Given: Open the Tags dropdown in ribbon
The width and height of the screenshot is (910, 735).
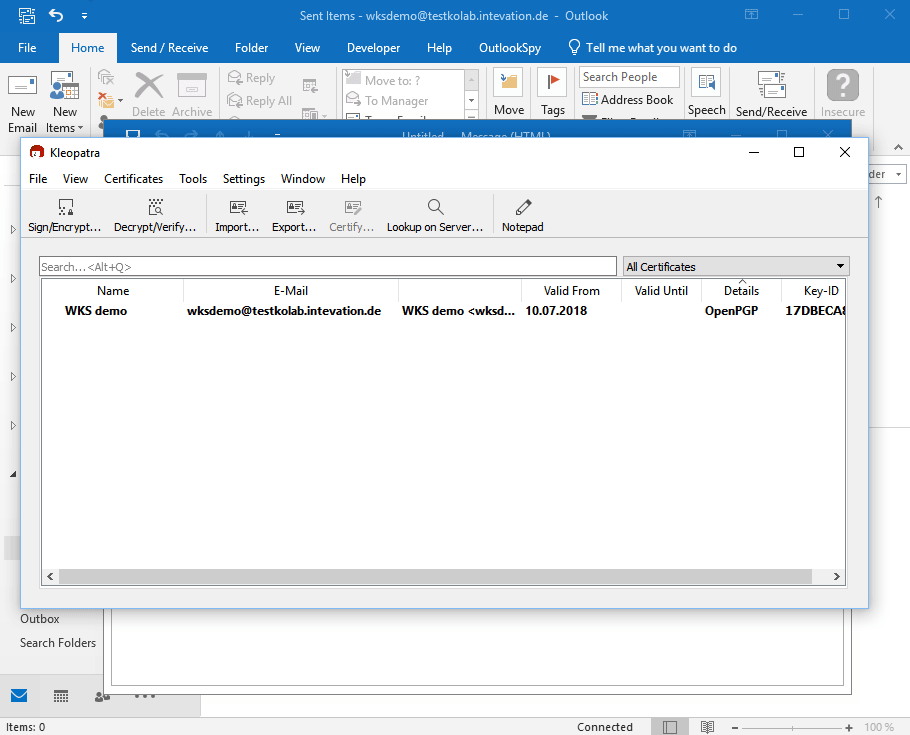Looking at the screenshot, I should tap(552, 95).
